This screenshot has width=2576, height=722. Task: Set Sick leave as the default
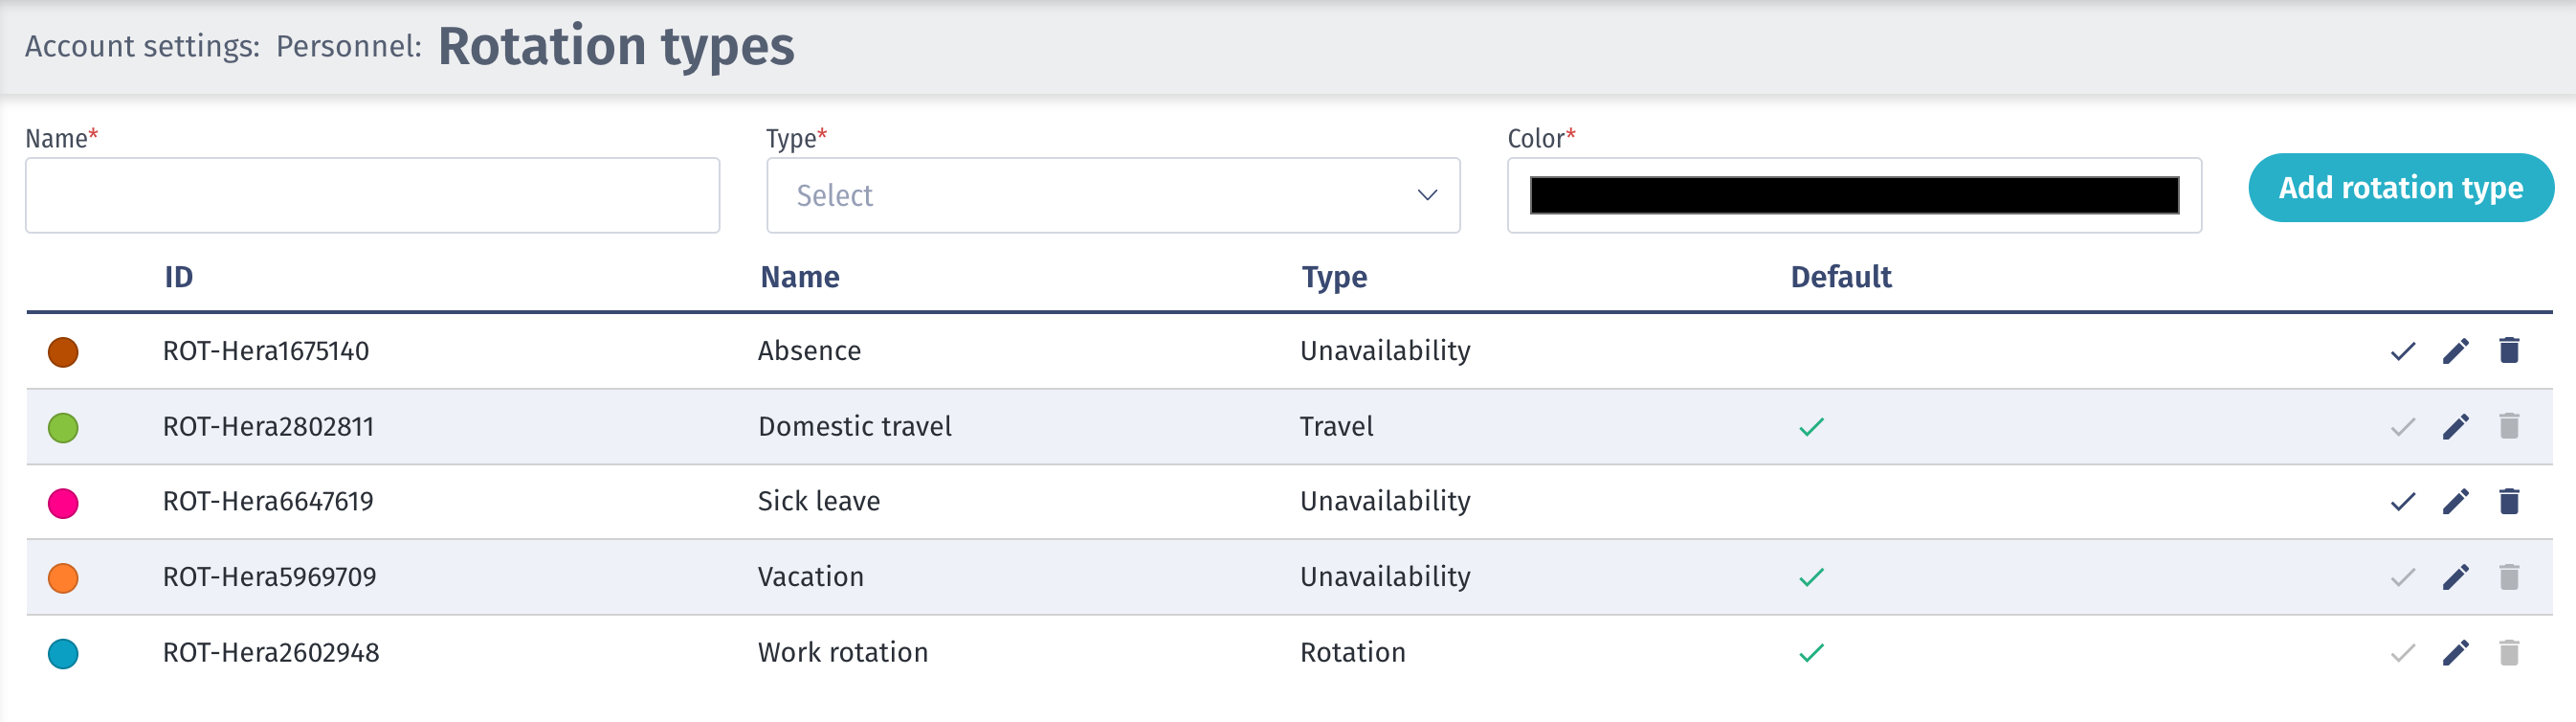[x=2402, y=501]
